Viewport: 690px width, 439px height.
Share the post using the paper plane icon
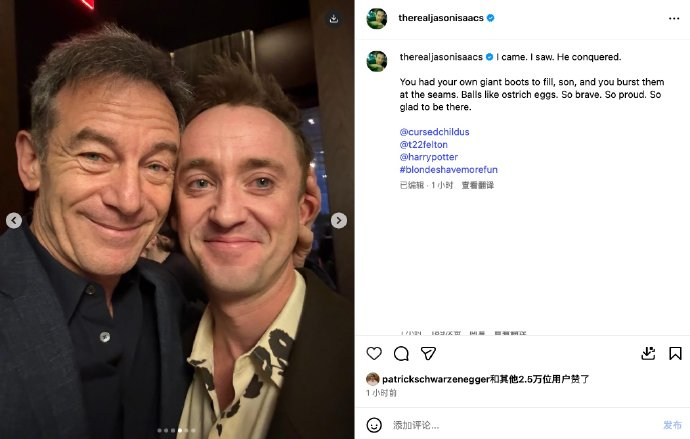[x=428, y=353]
